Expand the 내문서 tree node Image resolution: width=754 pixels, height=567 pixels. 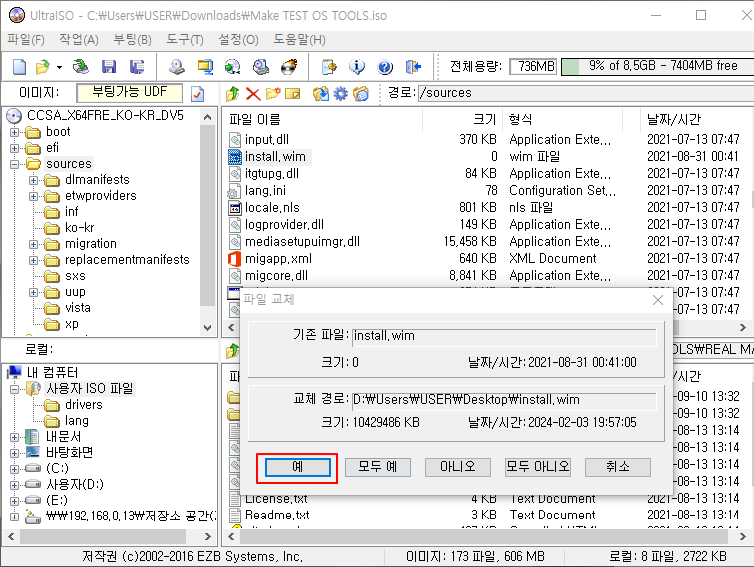pos(14,437)
